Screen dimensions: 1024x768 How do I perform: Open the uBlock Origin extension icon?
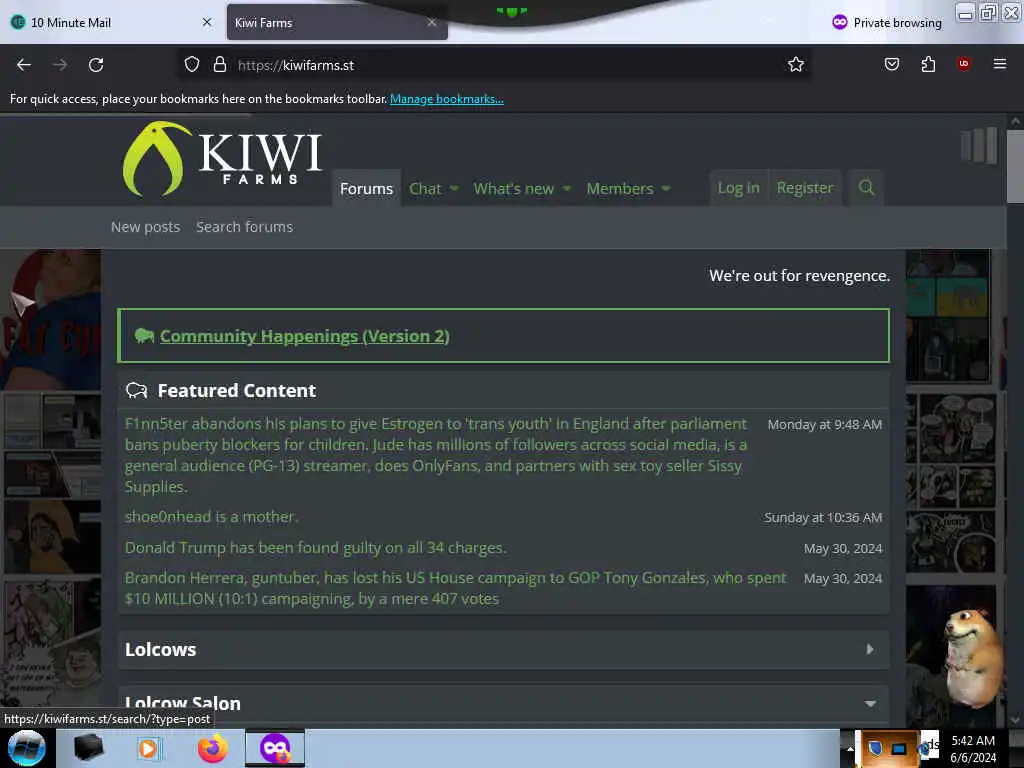tap(963, 64)
